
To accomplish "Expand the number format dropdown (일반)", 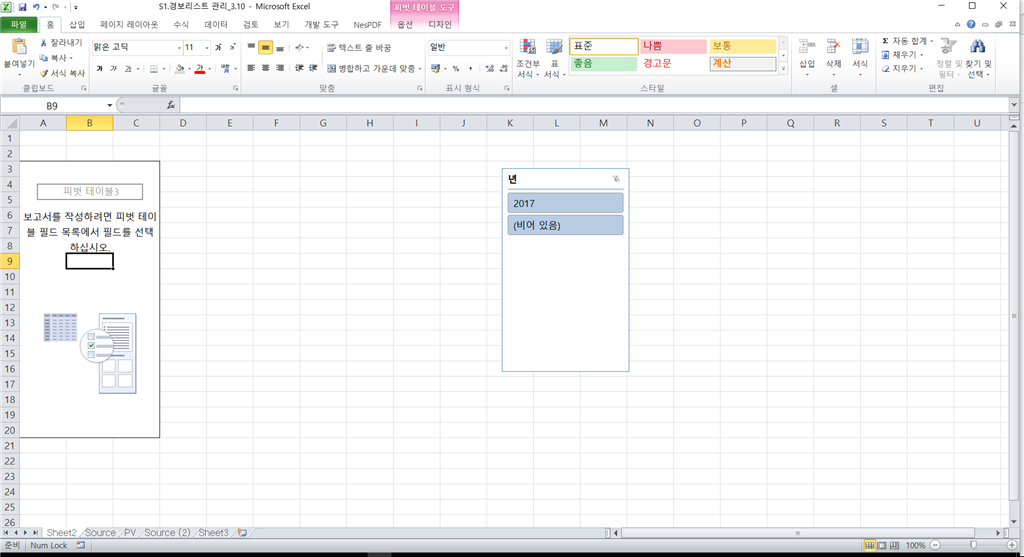I will [505, 48].
